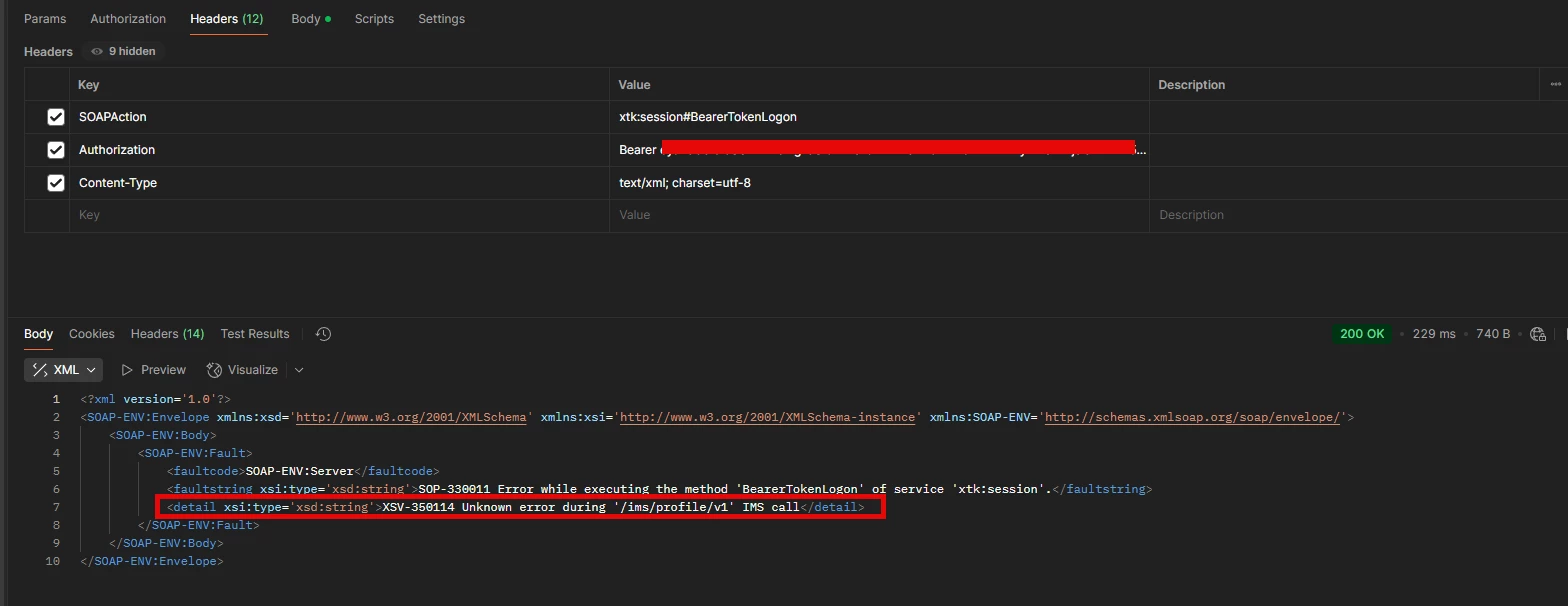Click the network globe-lock icon
1568x606 pixels.
point(1538,334)
